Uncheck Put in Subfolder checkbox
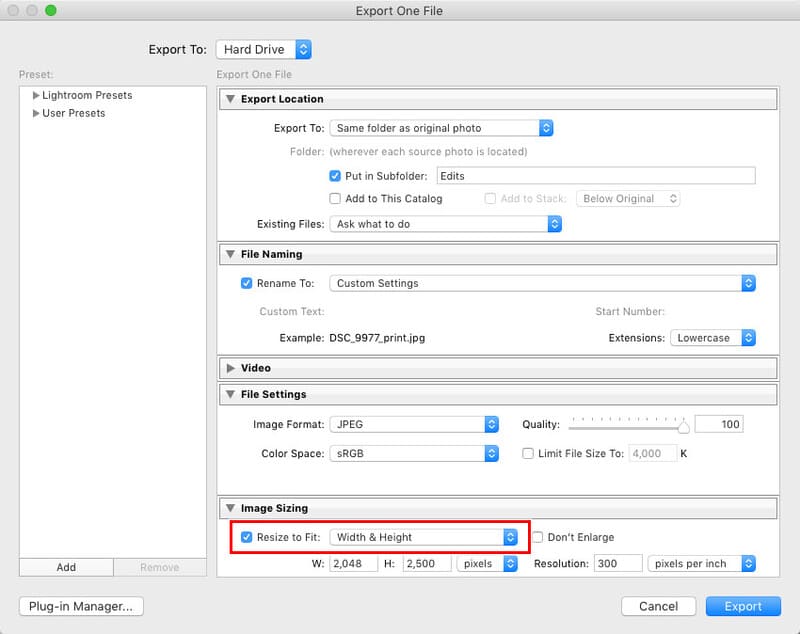The image size is (800, 634). pos(335,176)
